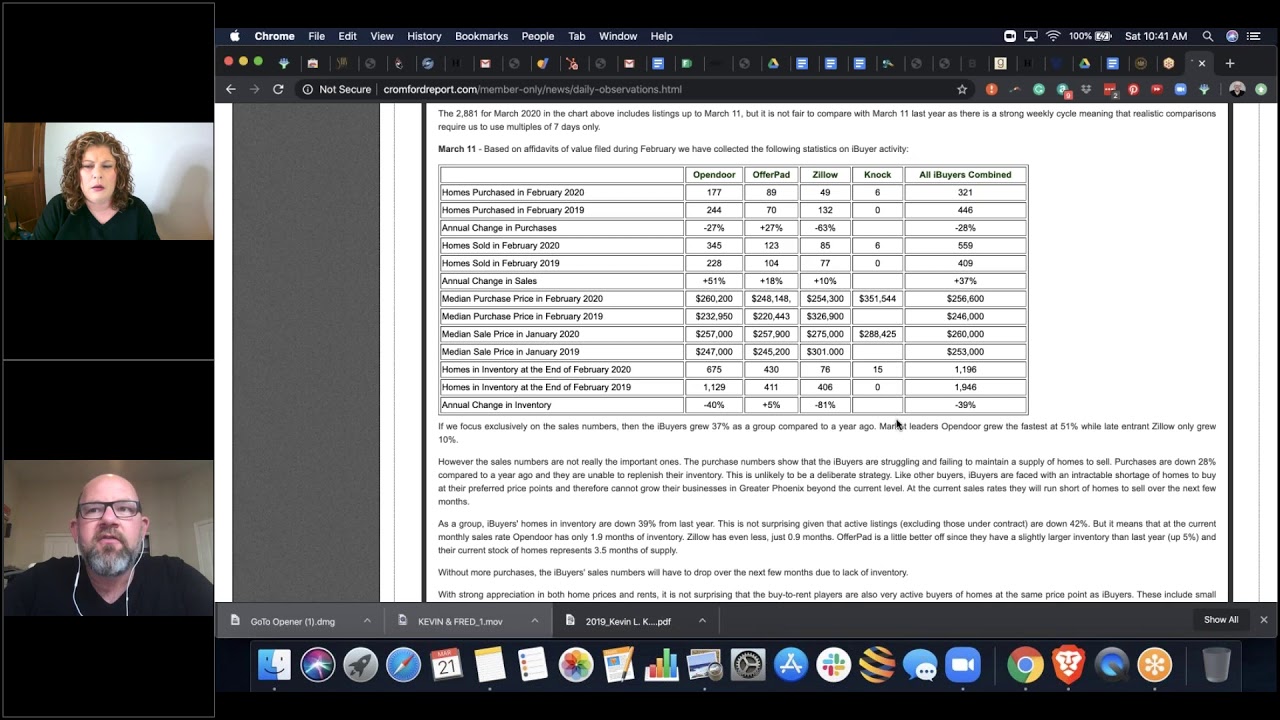Open the KEVIN & FRED_1.mov download
This screenshot has width=1280, height=720.
coord(459,621)
